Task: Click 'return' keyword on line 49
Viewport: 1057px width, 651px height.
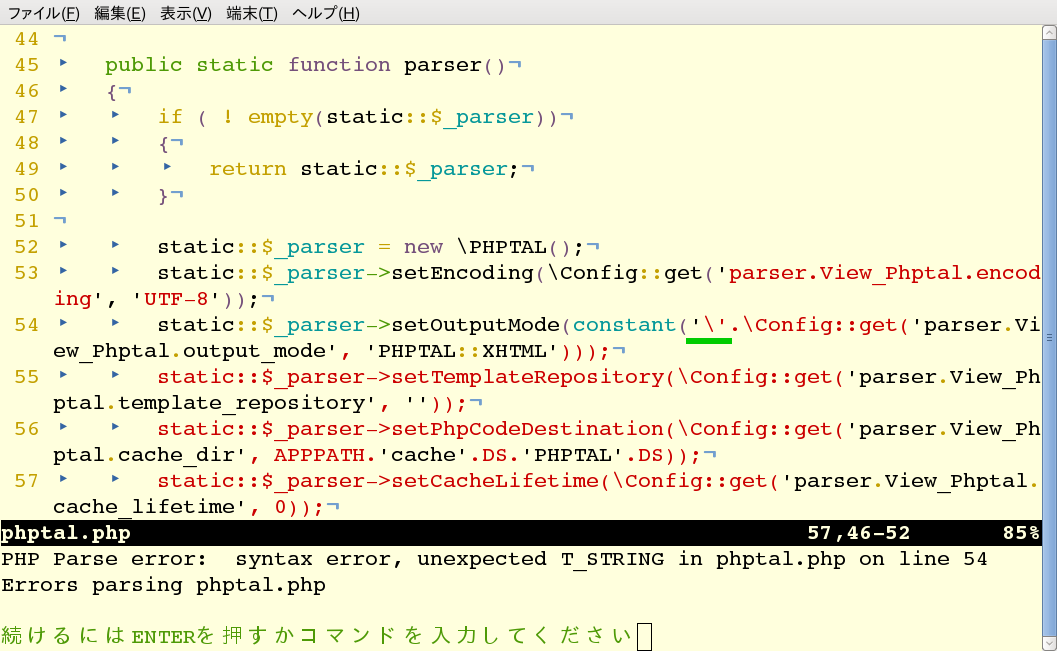Action: tap(248, 168)
